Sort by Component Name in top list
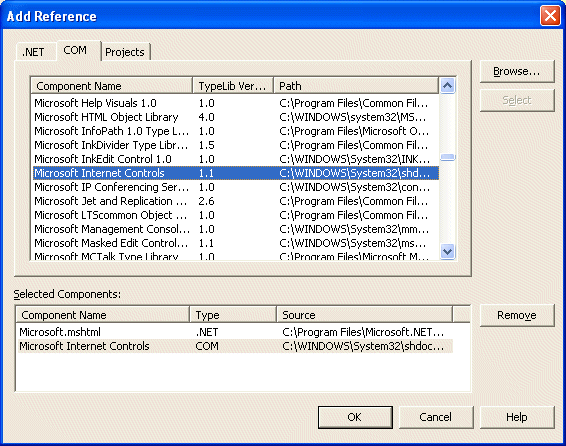The width and height of the screenshot is (566, 446). click(111, 86)
